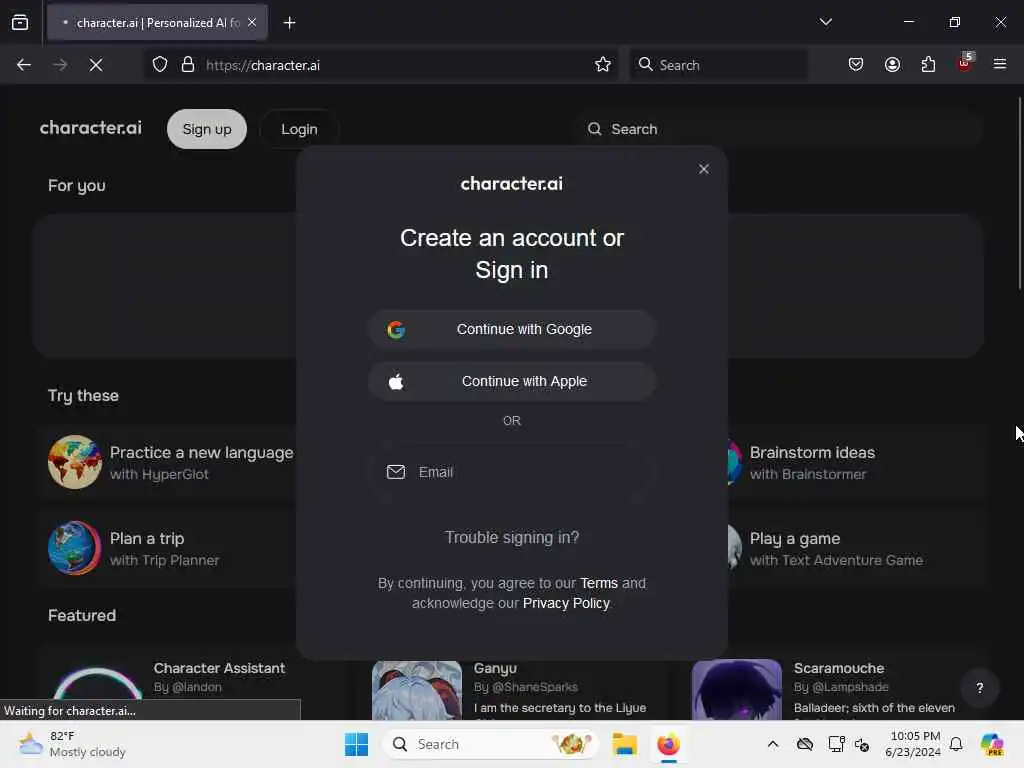The image size is (1024, 768).
Task: Open the weather widget showing 82°F
Action: click(72, 744)
